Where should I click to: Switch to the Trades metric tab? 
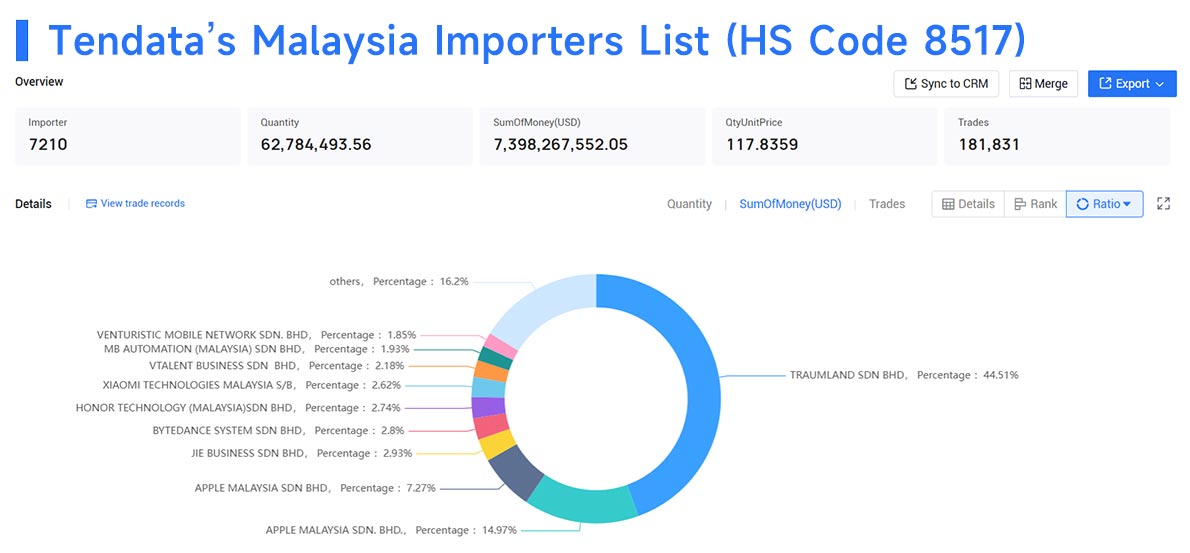click(886, 204)
